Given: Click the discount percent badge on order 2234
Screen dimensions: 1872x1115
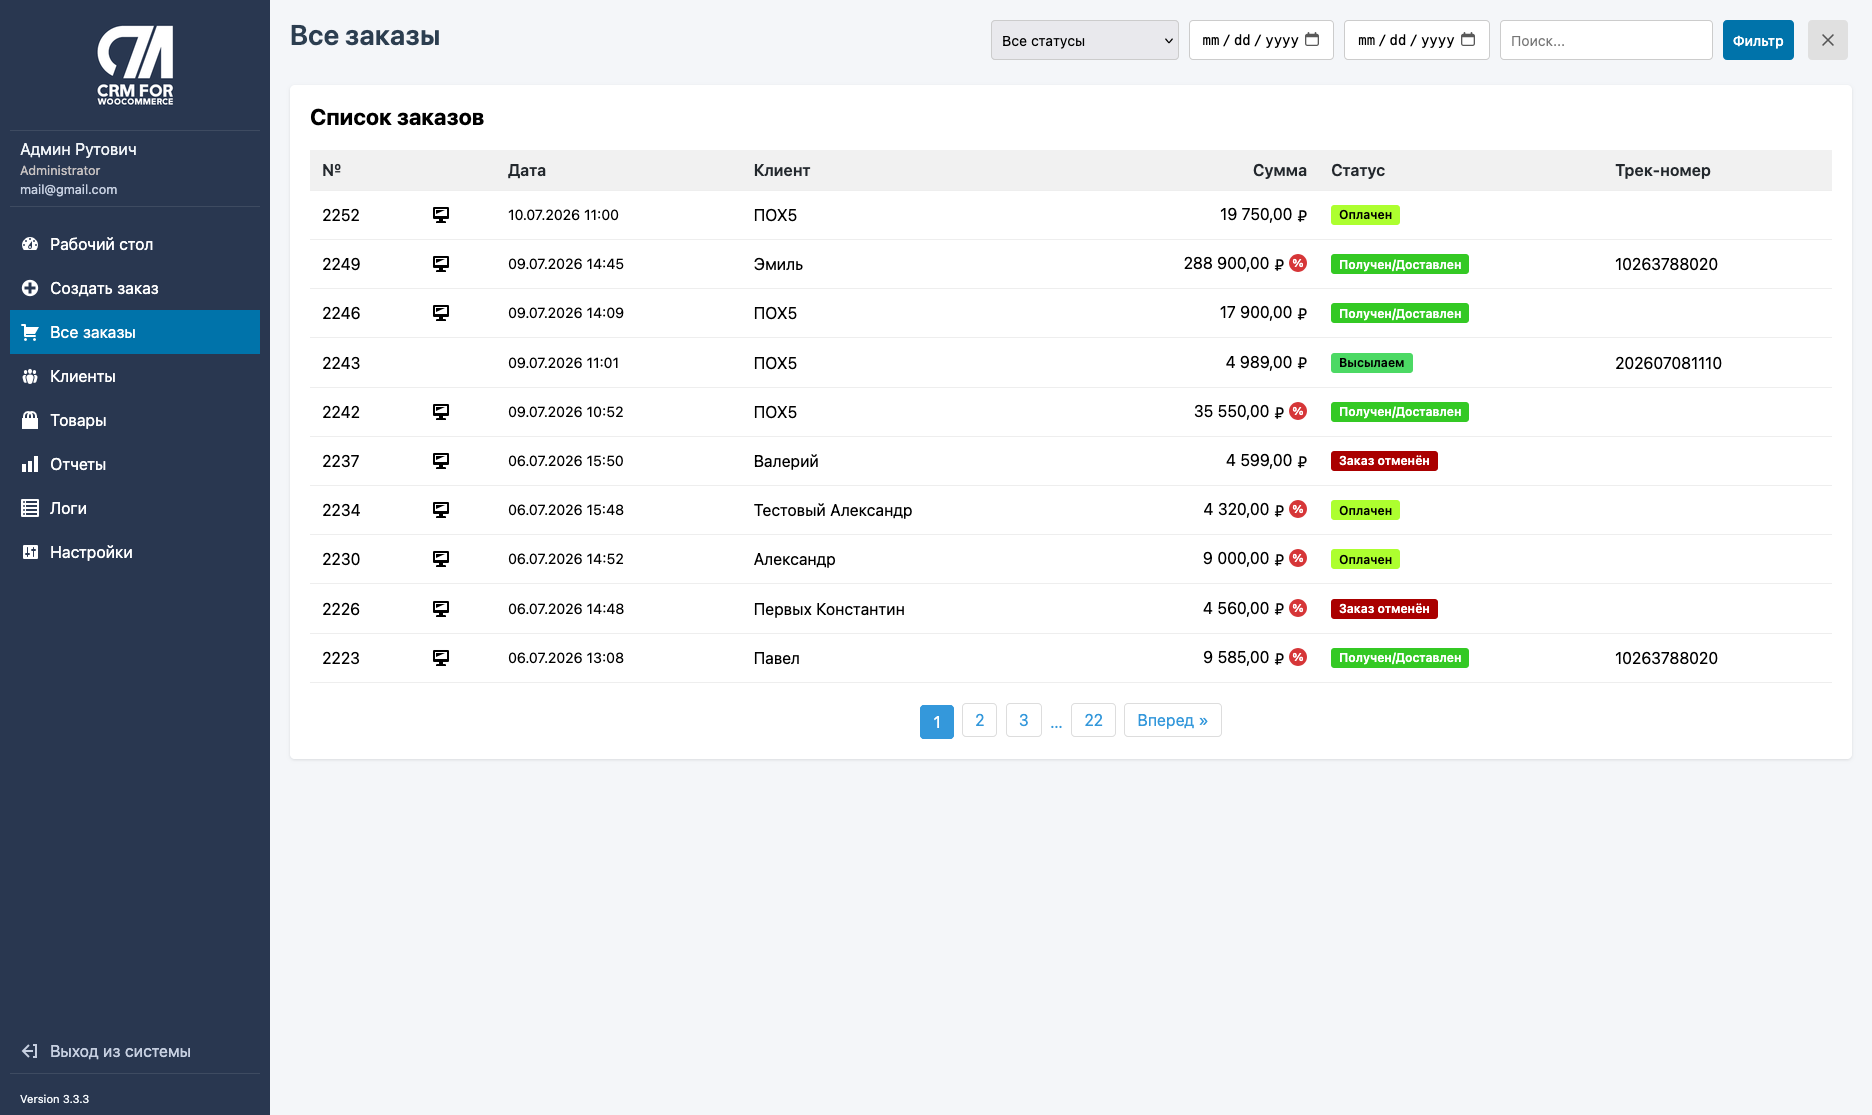Looking at the screenshot, I should tap(1298, 509).
